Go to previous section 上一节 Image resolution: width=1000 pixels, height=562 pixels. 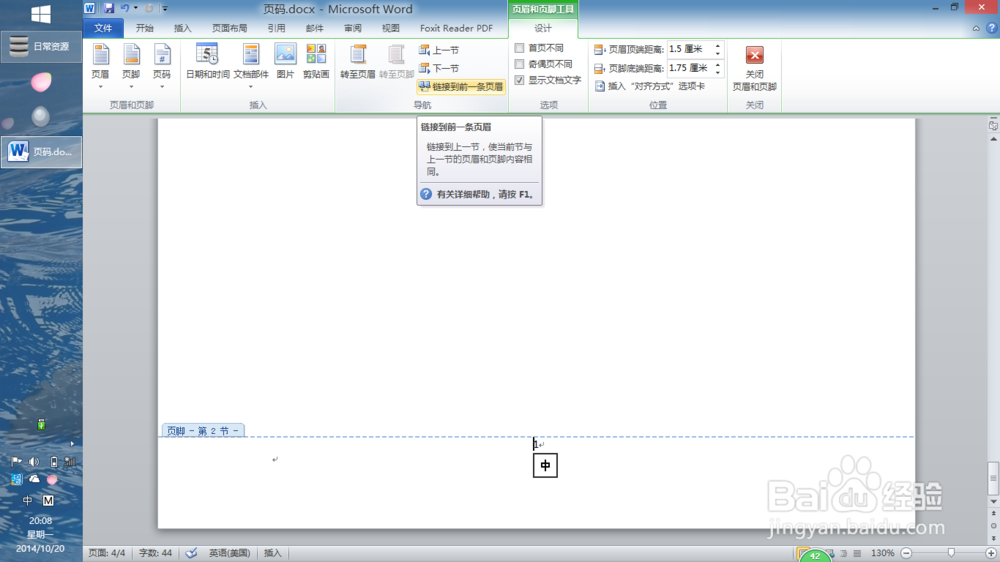(x=439, y=50)
